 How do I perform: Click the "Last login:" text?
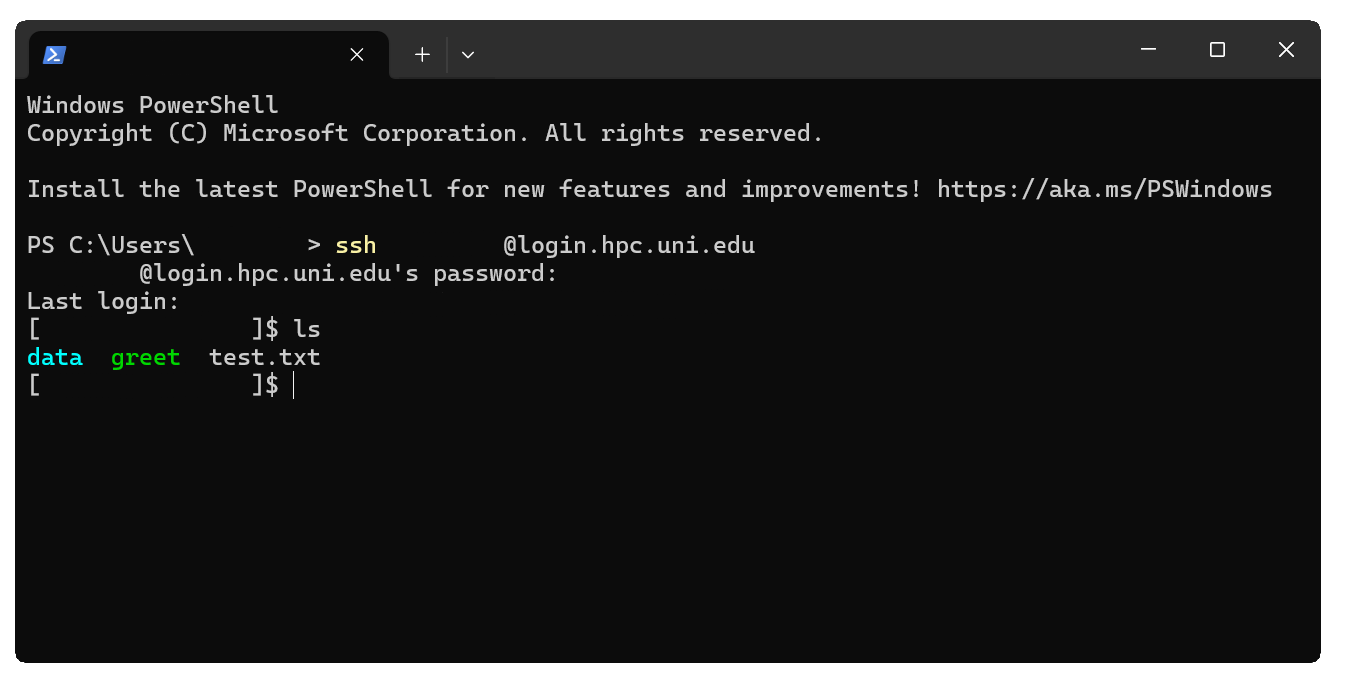pos(103,301)
